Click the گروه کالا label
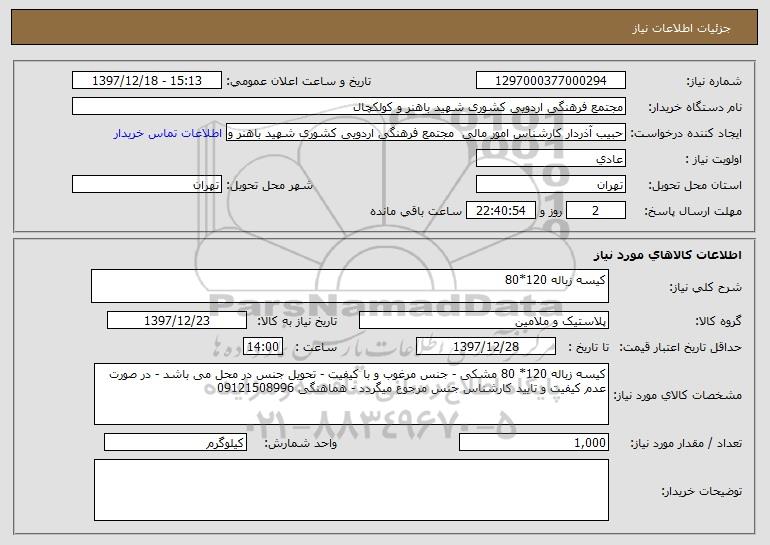The image size is (770, 545). pyautogui.click(x=718, y=322)
